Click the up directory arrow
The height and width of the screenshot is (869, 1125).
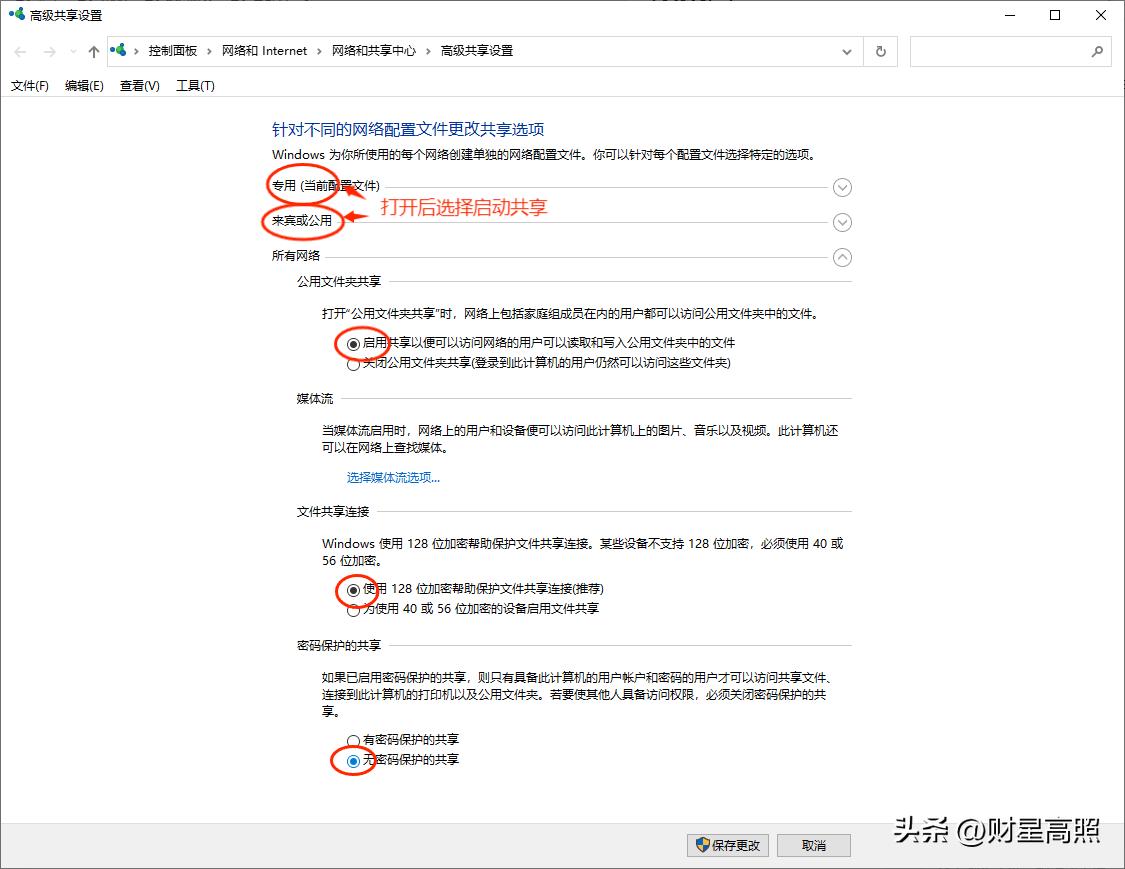pyautogui.click(x=91, y=50)
